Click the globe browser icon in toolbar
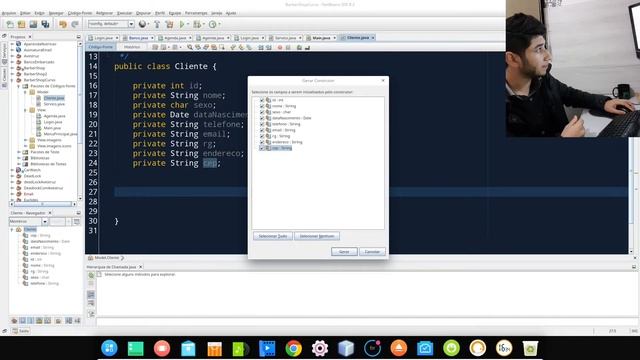640x360 pixels. pyautogui.click(x=142, y=24)
